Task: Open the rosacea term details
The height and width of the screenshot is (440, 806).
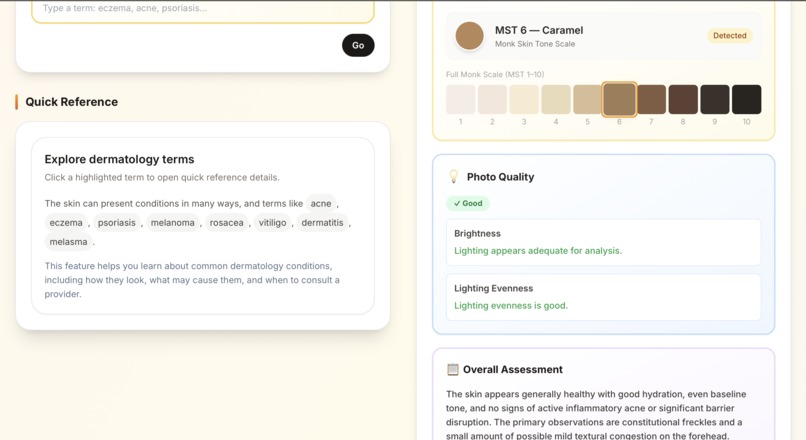Action: click(x=226, y=223)
